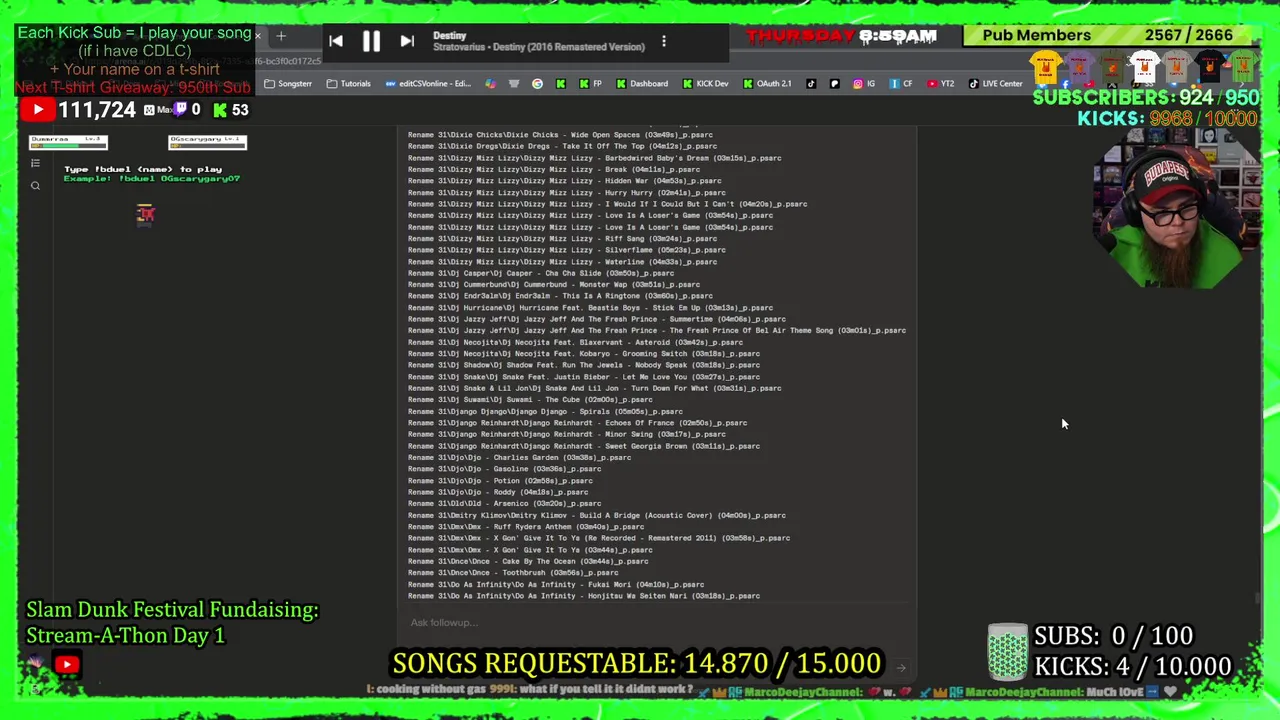
Task: Open a new browser tab with plus
Action: pos(281,37)
